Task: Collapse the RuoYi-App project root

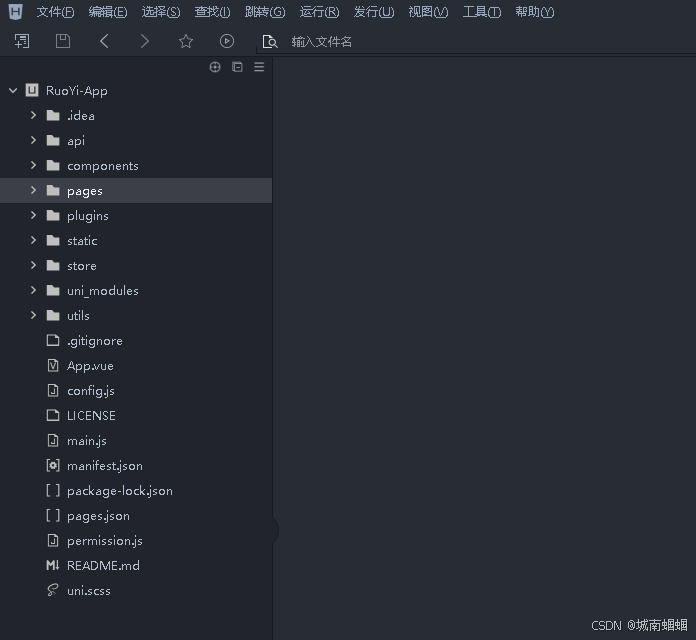Action: click(13, 91)
